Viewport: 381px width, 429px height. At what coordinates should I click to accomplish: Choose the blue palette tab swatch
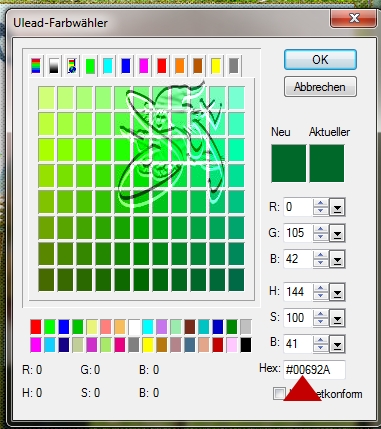(126, 66)
